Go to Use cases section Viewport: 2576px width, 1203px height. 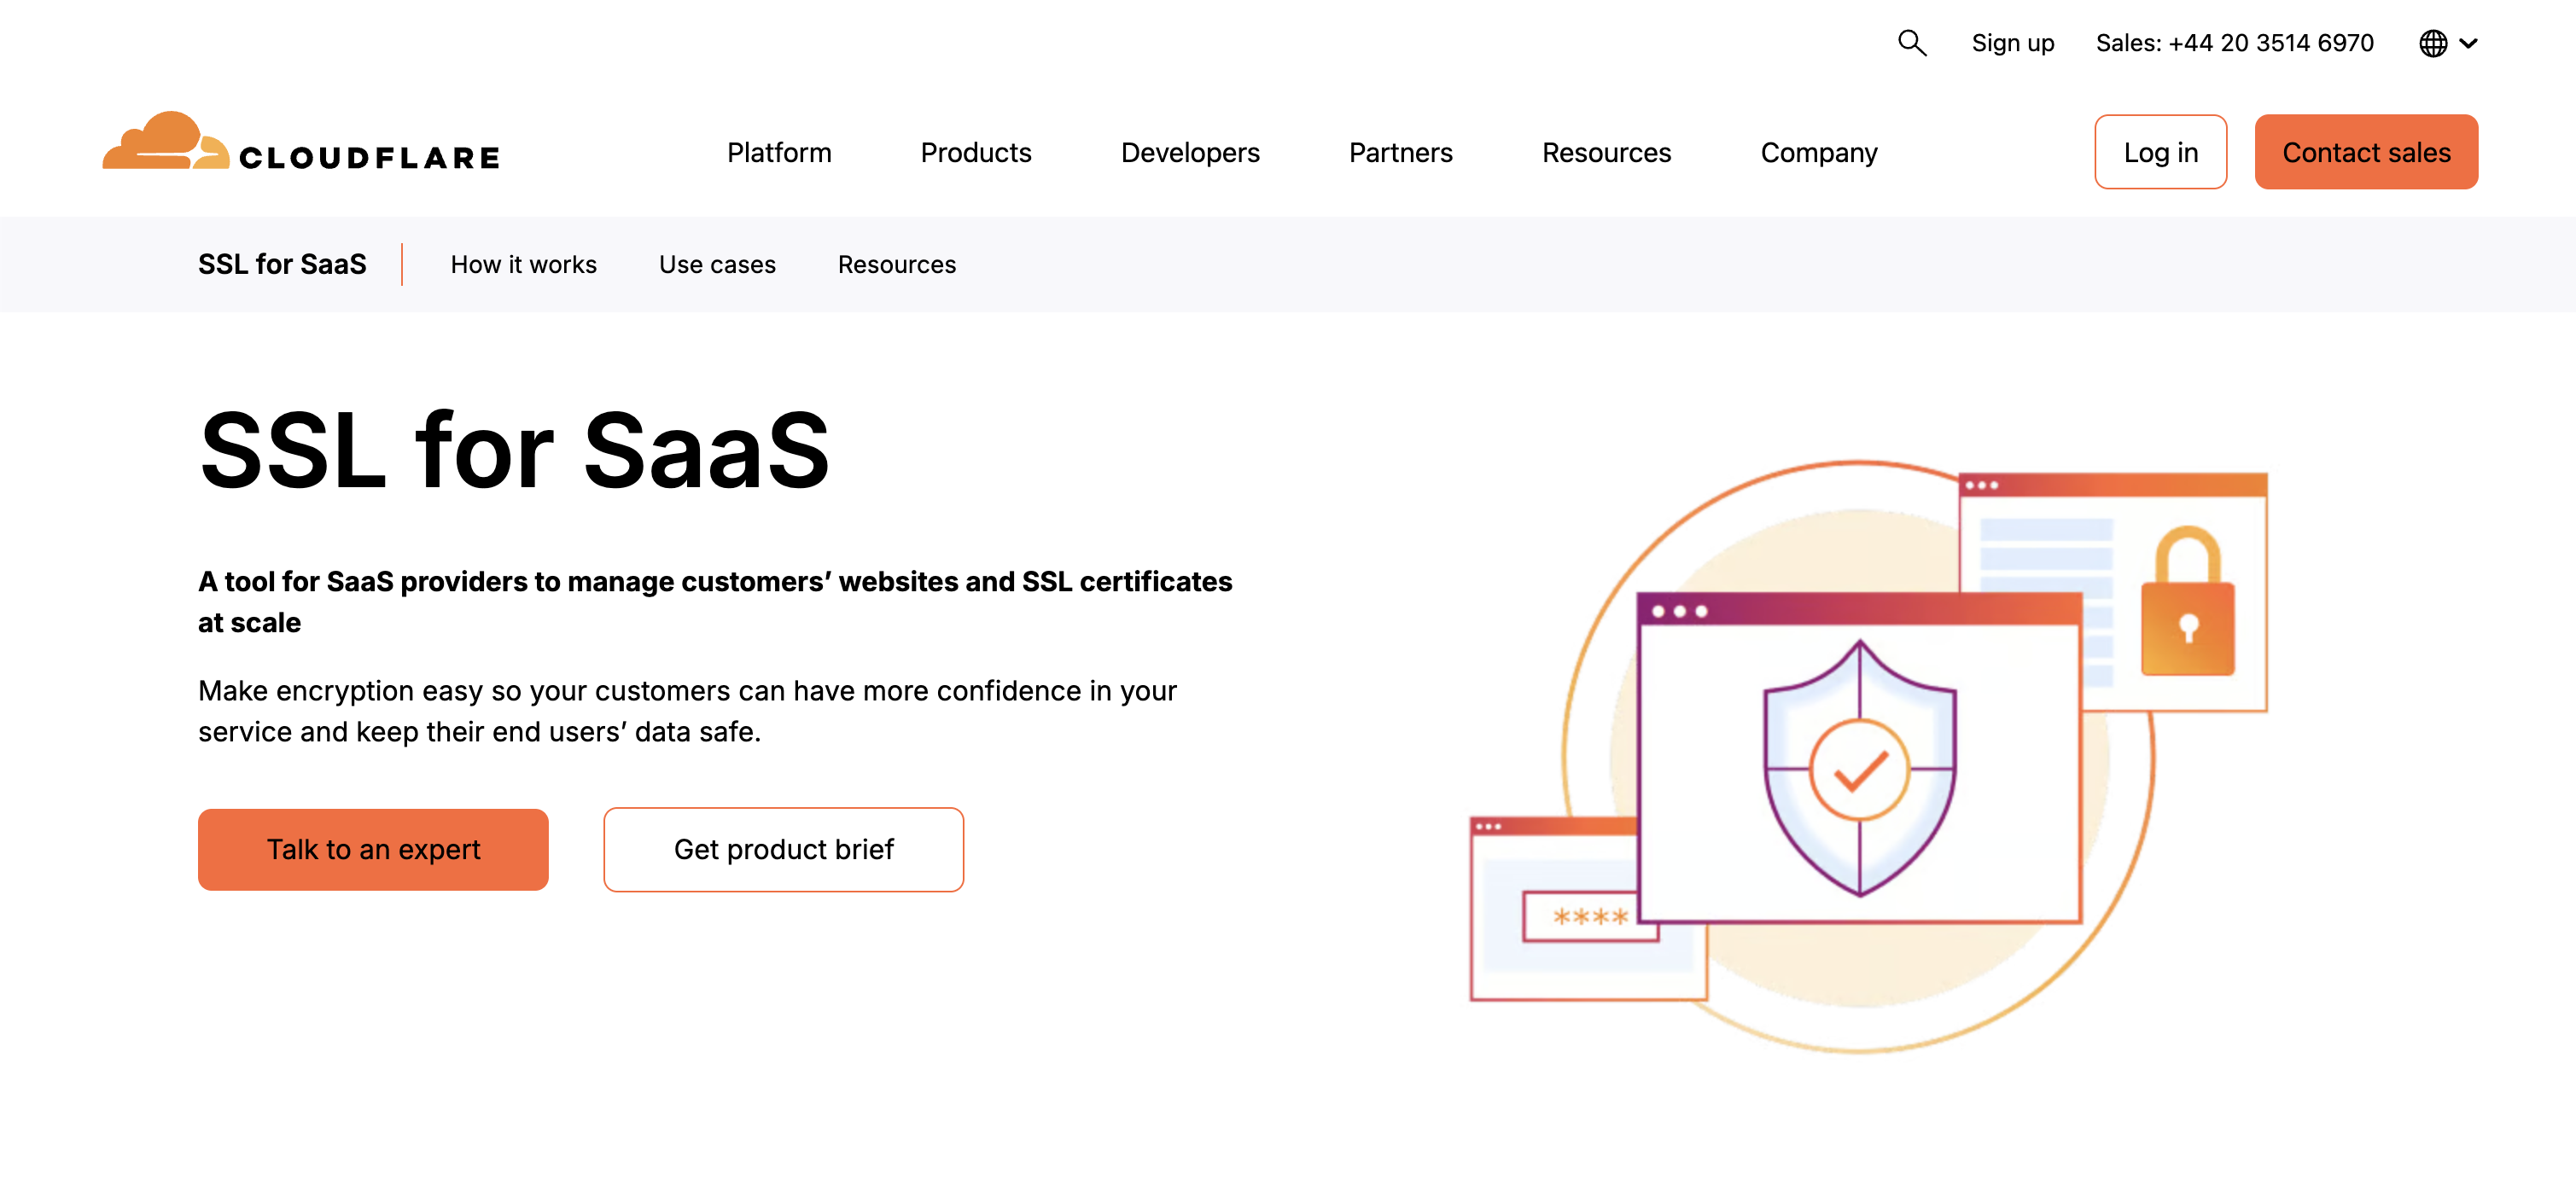tap(717, 264)
